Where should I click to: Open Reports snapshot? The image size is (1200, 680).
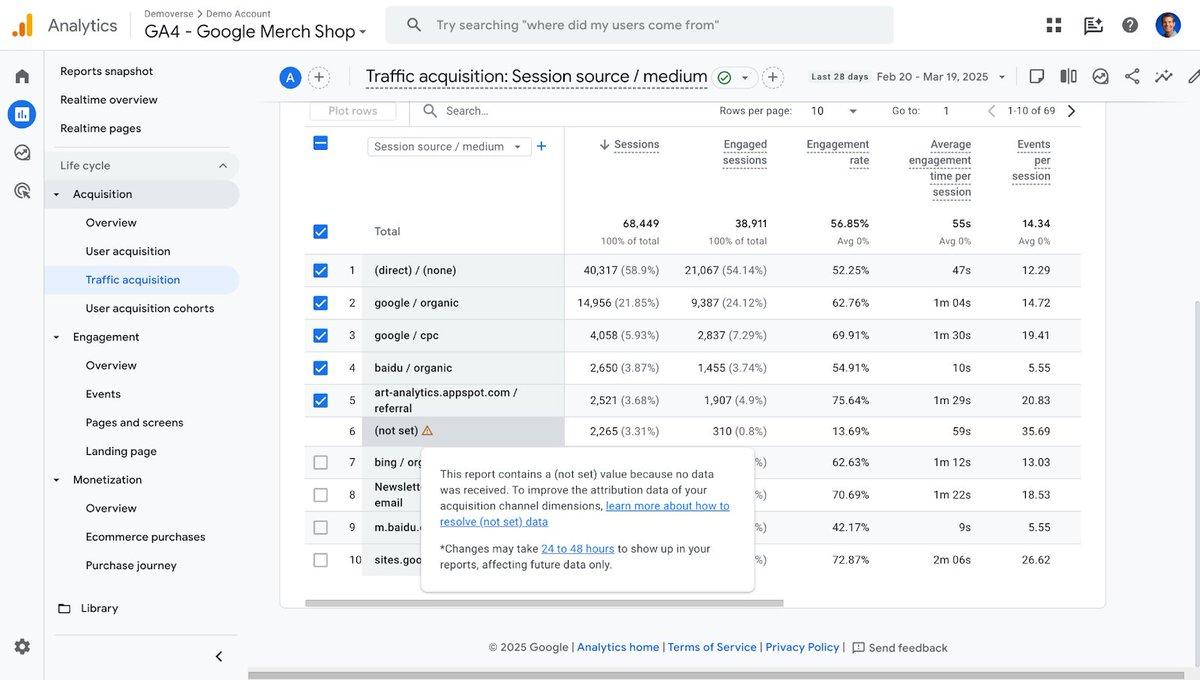(x=106, y=71)
